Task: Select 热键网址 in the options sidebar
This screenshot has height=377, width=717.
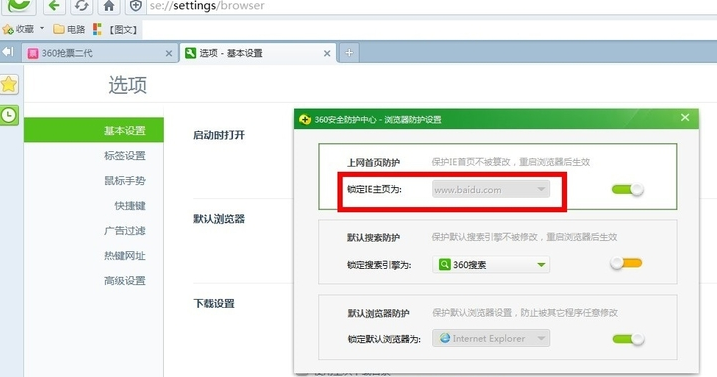Action: [x=124, y=256]
